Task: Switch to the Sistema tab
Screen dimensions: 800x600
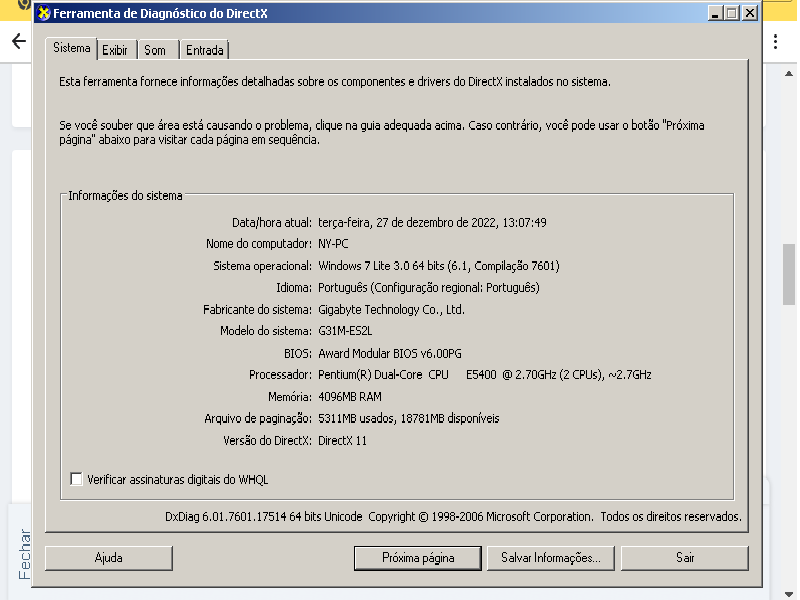Action: click(x=71, y=48)
